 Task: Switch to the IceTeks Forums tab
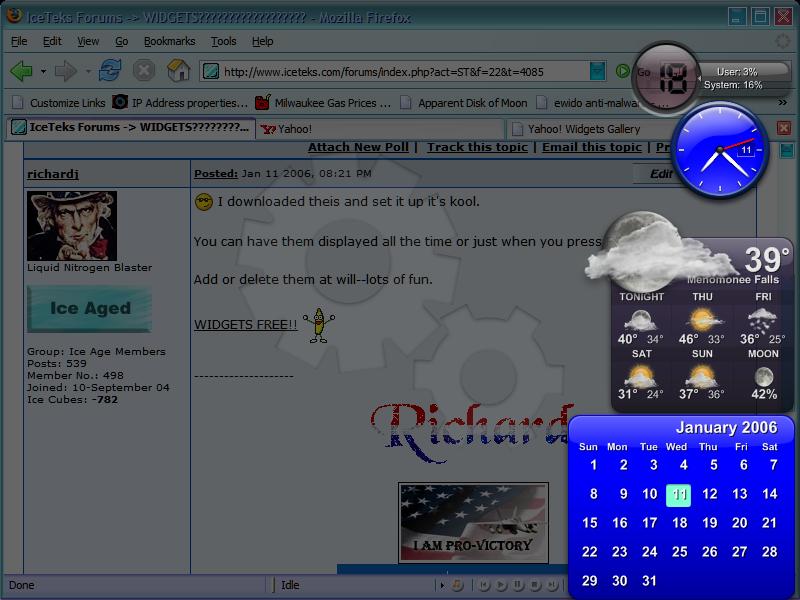tap(131, 128)
